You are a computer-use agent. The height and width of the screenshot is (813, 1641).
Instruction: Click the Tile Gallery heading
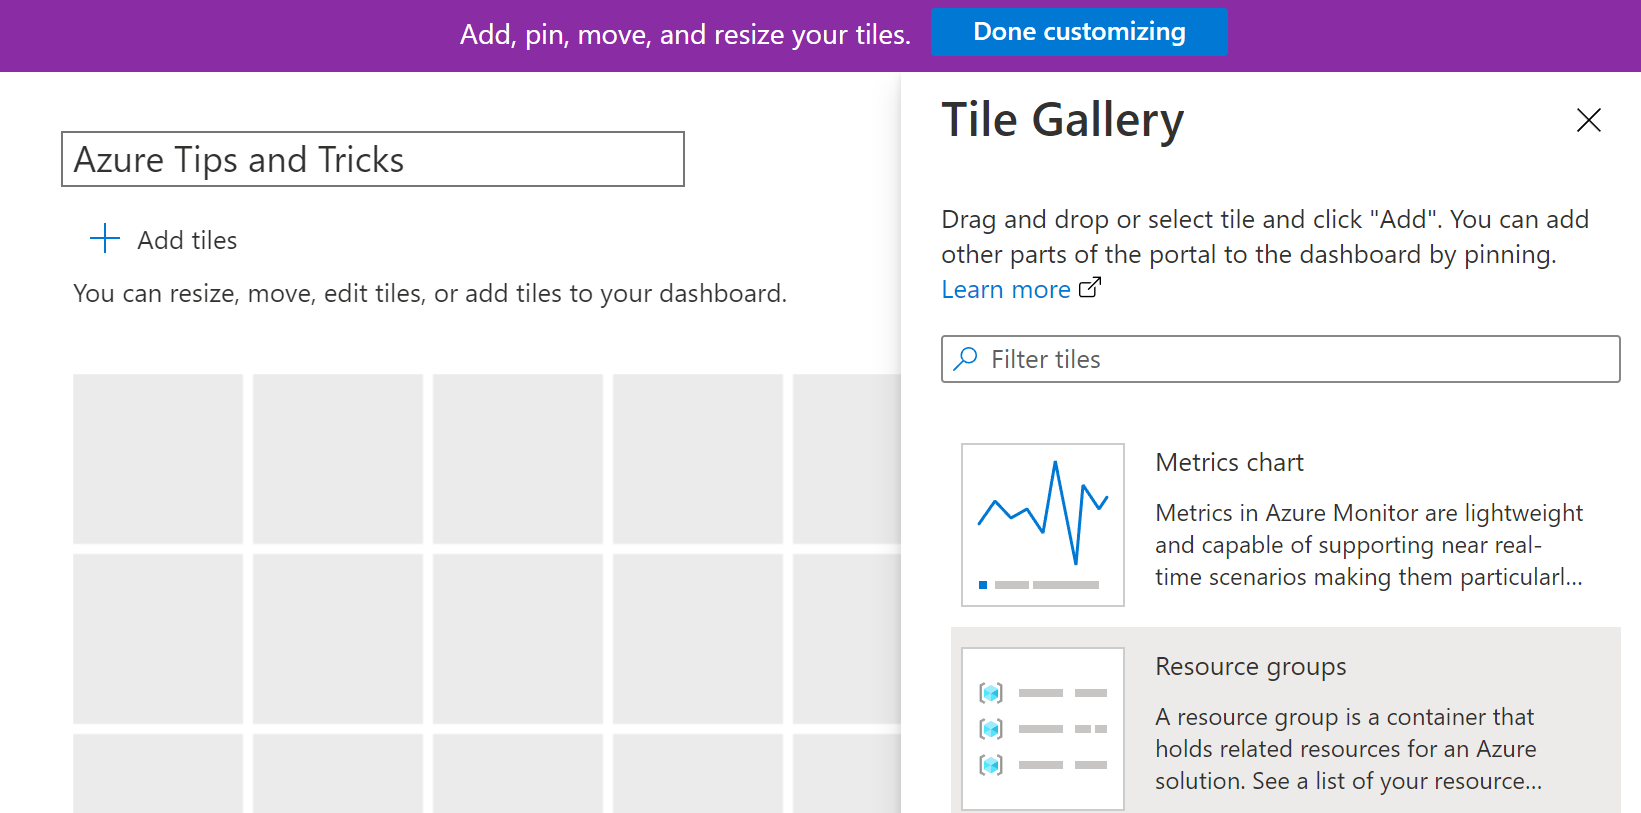tap(1063, 120)
